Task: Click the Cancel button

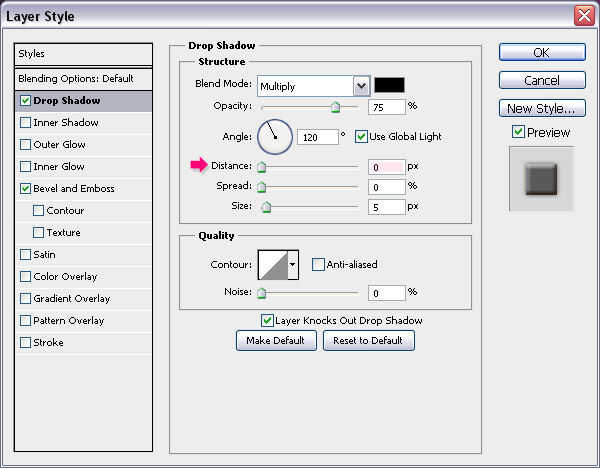Action: (542, 80)
